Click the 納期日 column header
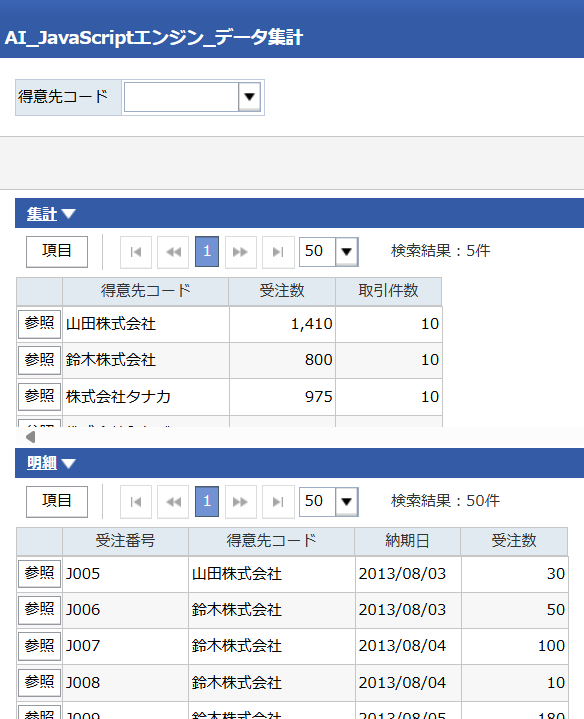The width and height of the screenshot is (584, 719). point(408,541)
